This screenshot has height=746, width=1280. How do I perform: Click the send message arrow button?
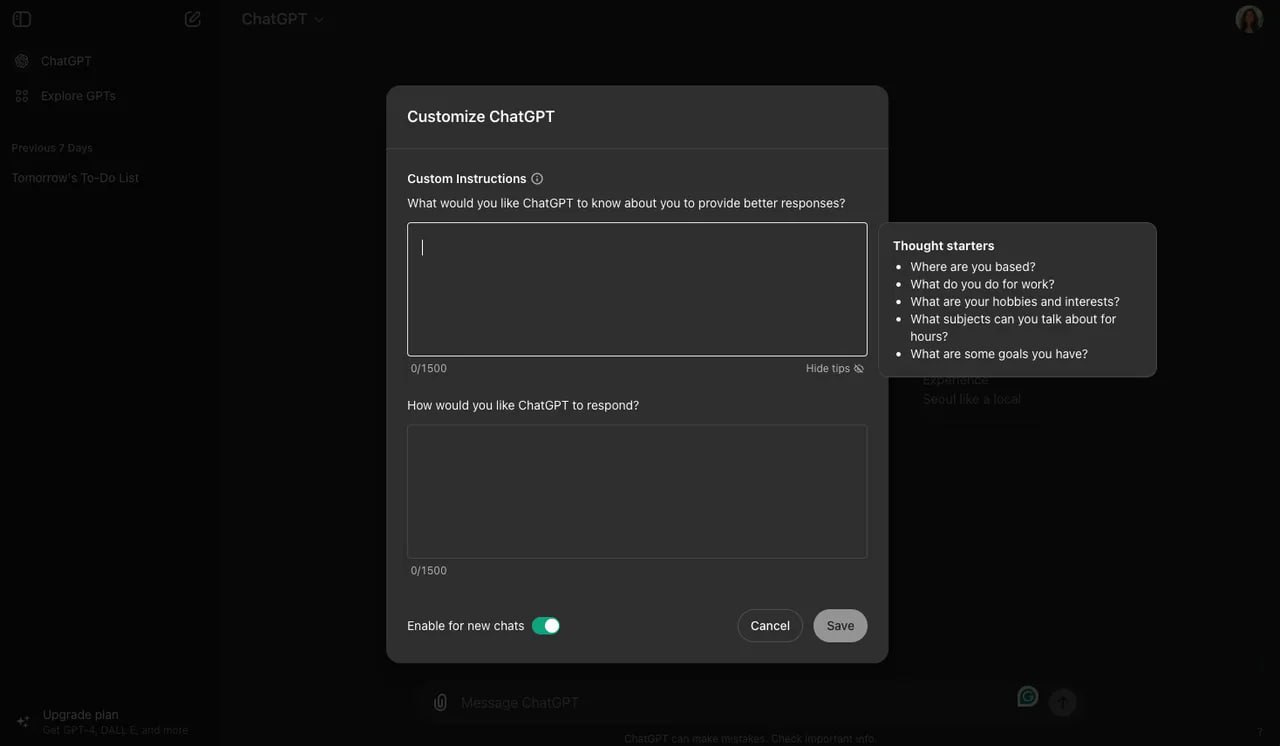click(x=1062, y=702)
